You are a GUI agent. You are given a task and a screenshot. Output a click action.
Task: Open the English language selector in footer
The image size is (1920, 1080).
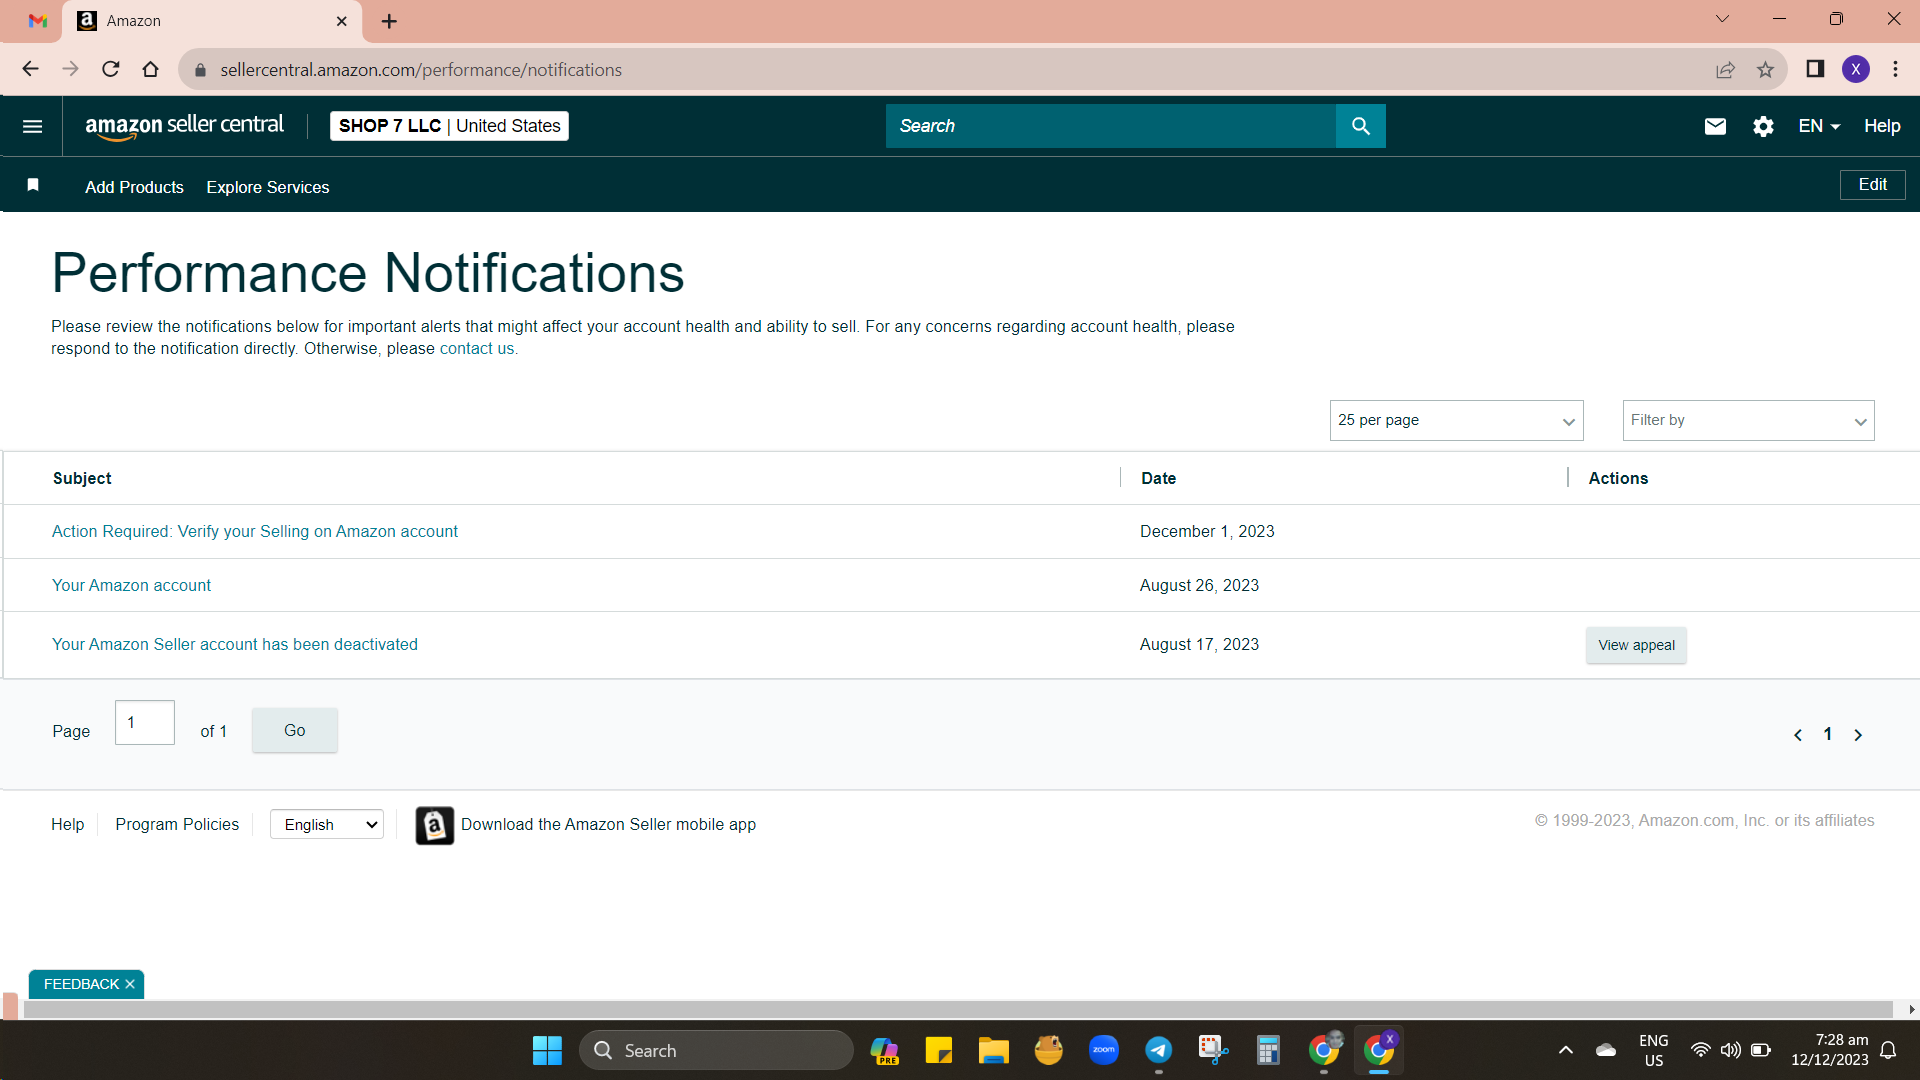pyautogui.click(x=327, y=825)
